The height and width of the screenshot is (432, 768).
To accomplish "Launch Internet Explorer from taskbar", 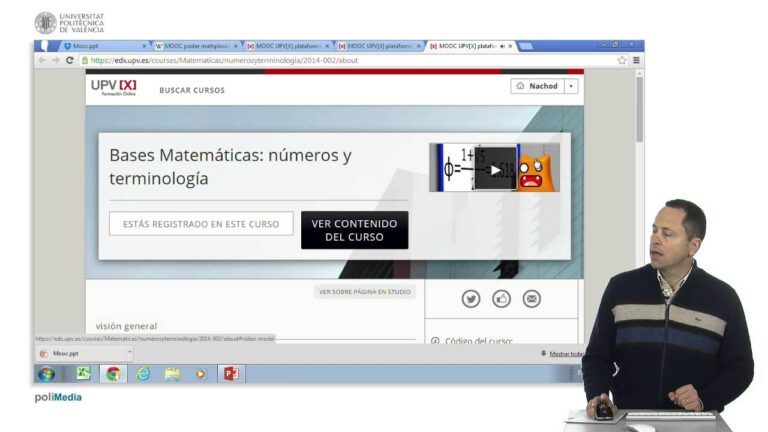I will [143, 374].
